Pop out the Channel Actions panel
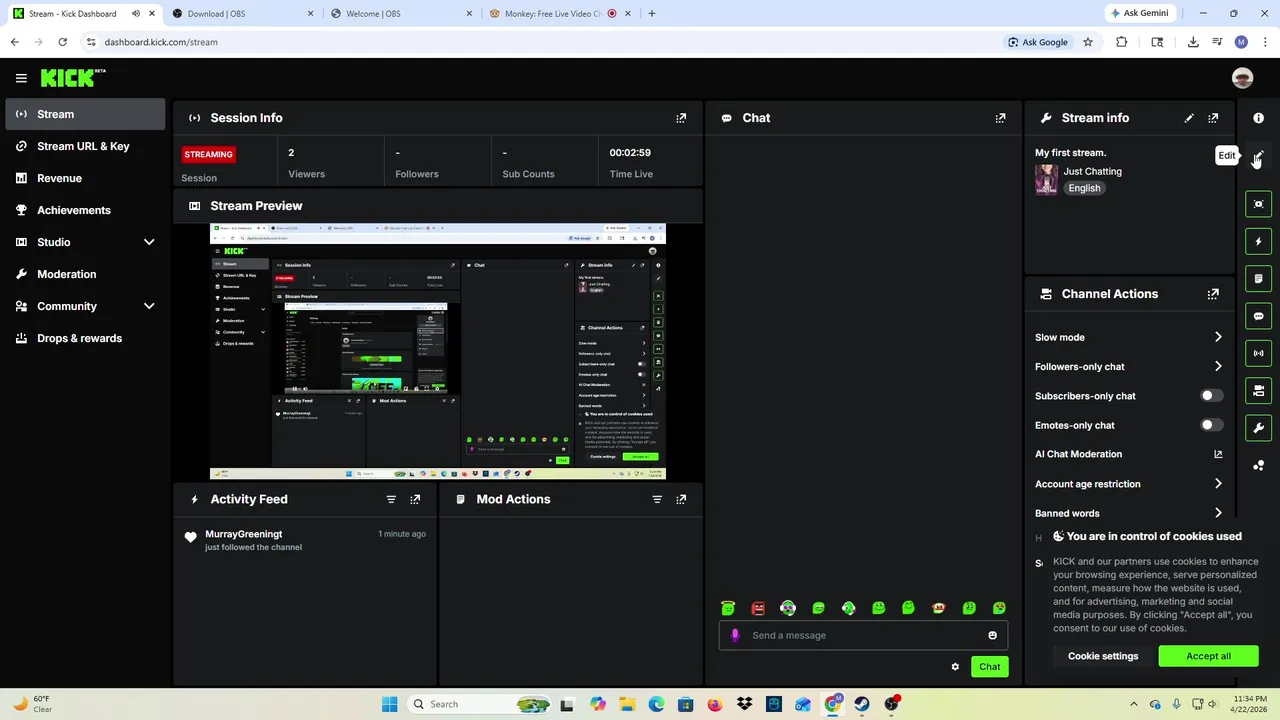 point(1213,294)
